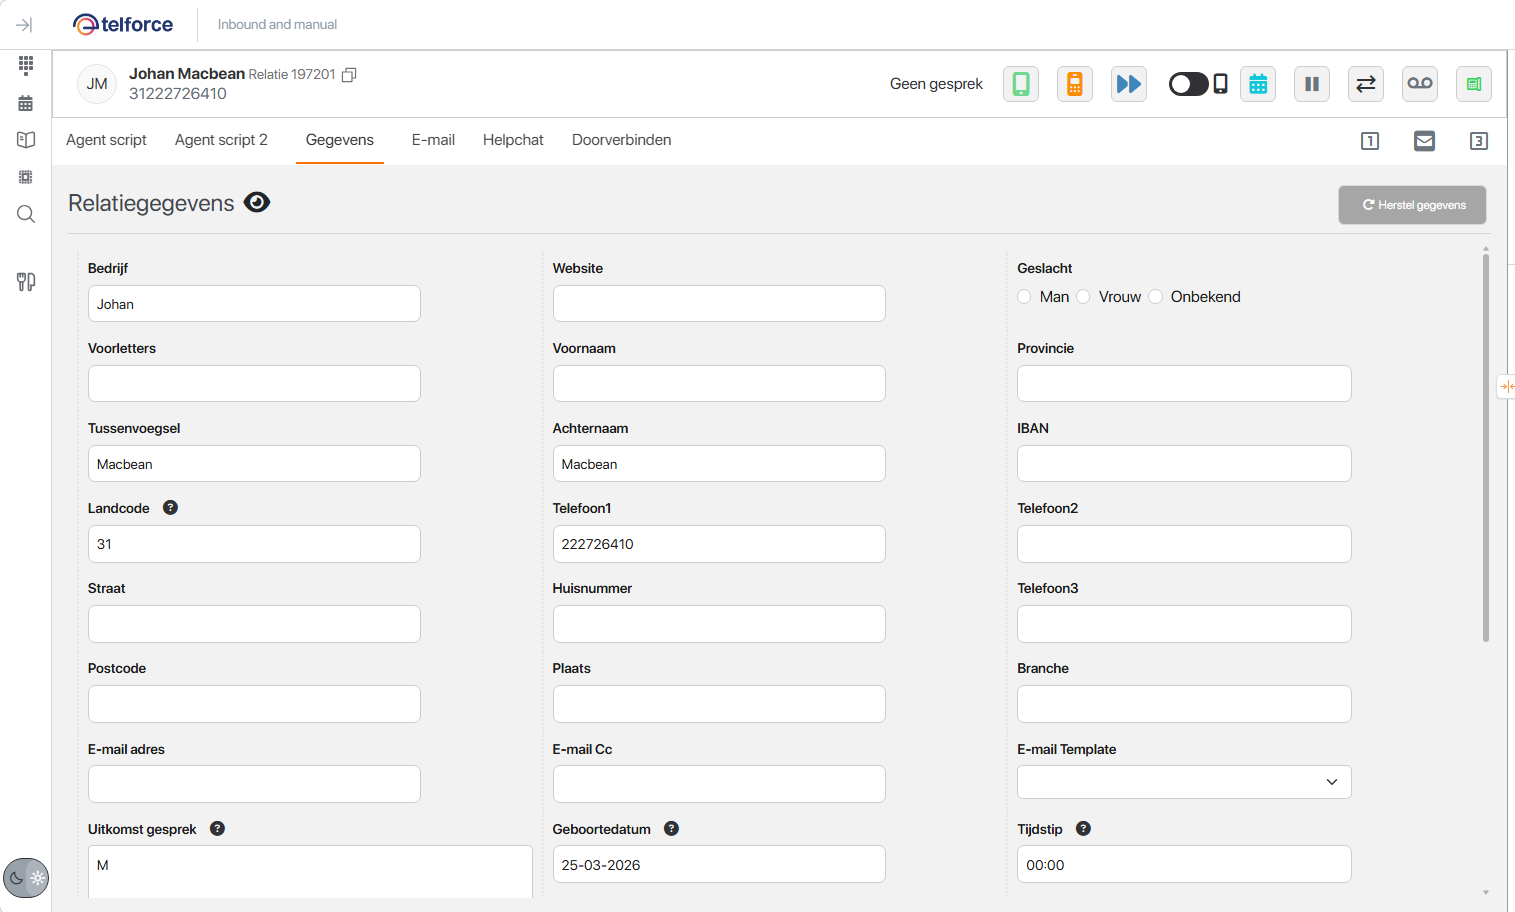This screenshot has width=1515, height=912.
Task: Select the Vrouw gender radio button
Action: click(x=1083, y=297)
